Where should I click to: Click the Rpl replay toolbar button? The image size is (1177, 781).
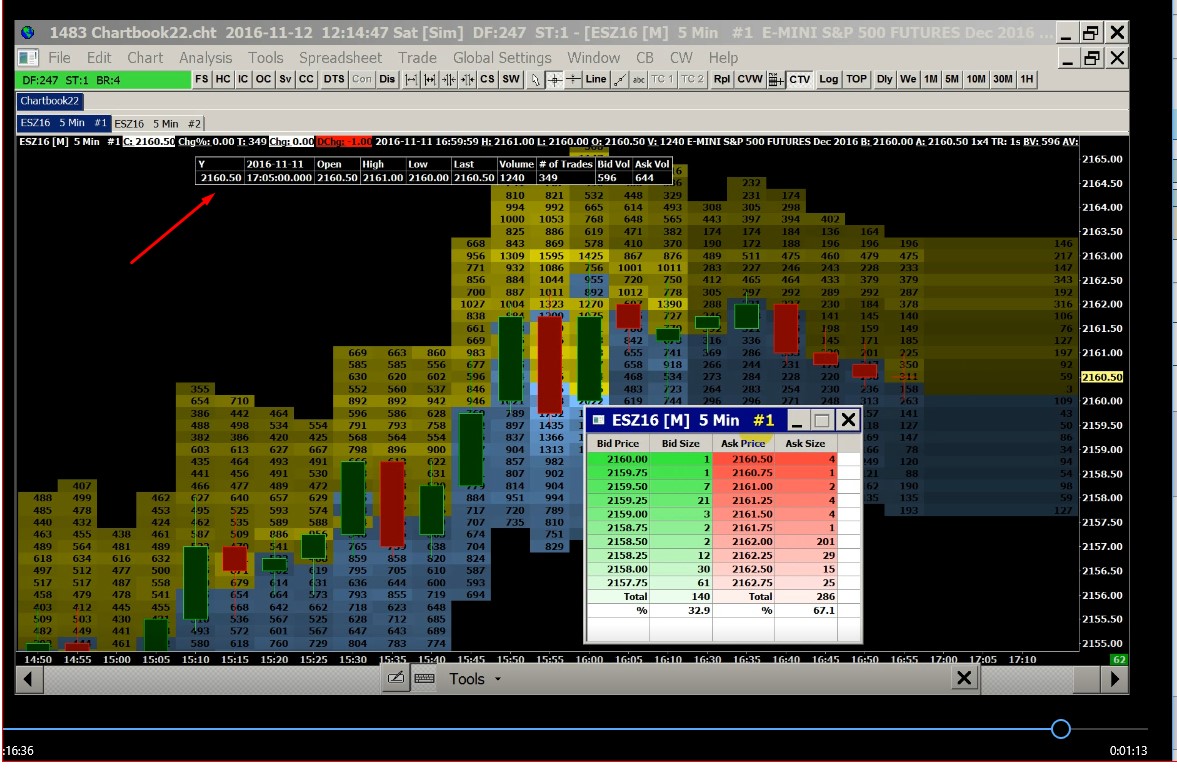[721, 80]
